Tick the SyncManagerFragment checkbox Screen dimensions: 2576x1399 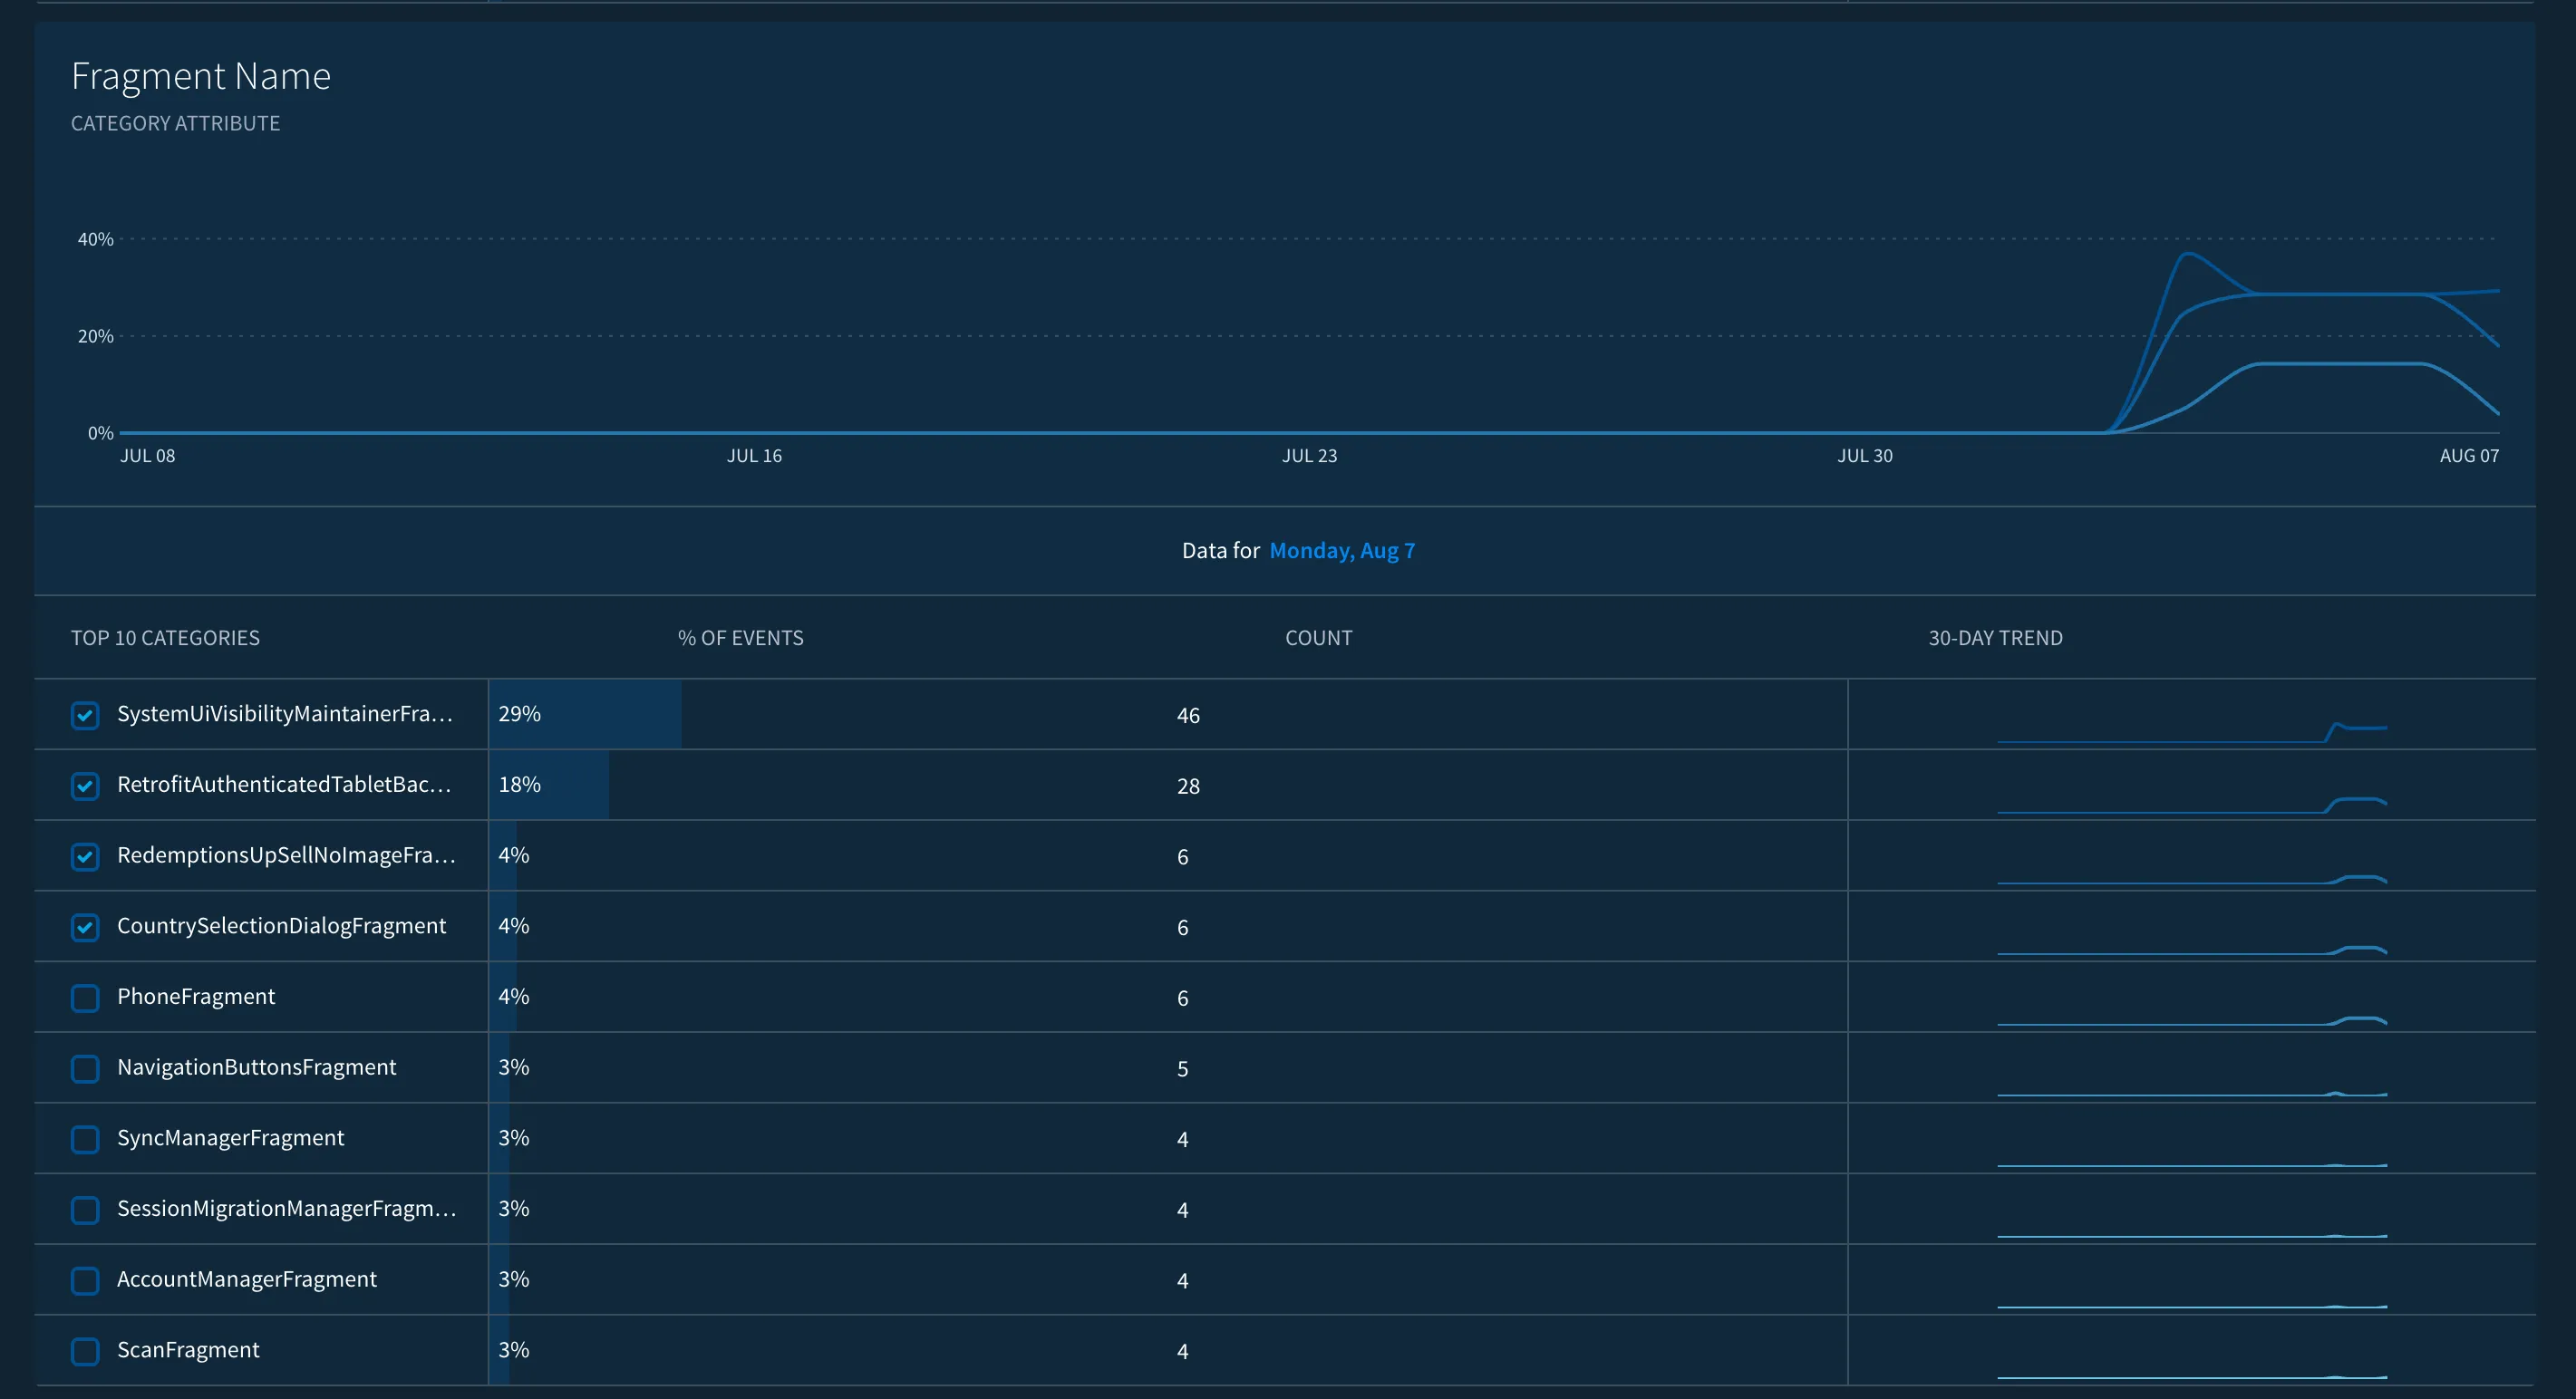[85, 1139]
